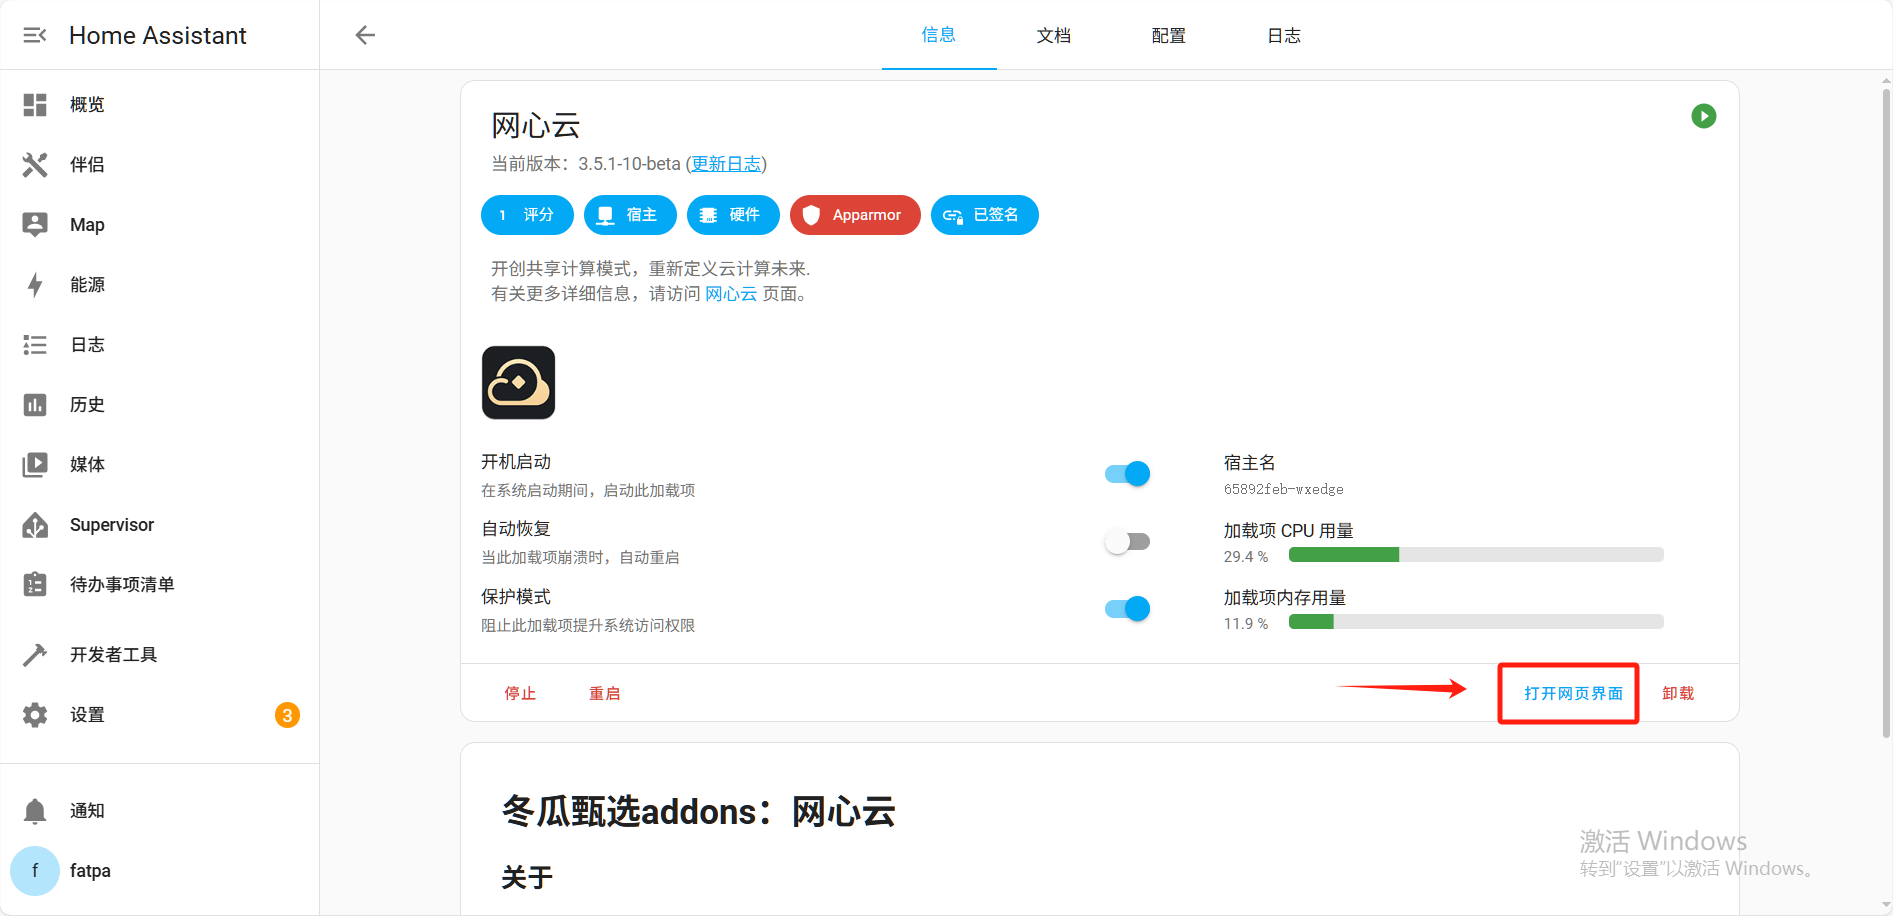Screen dimensions: 1893x916
Task: Click the 冬瓜甄选addons：网心云 heading
Action: click(x=698, y=811)
